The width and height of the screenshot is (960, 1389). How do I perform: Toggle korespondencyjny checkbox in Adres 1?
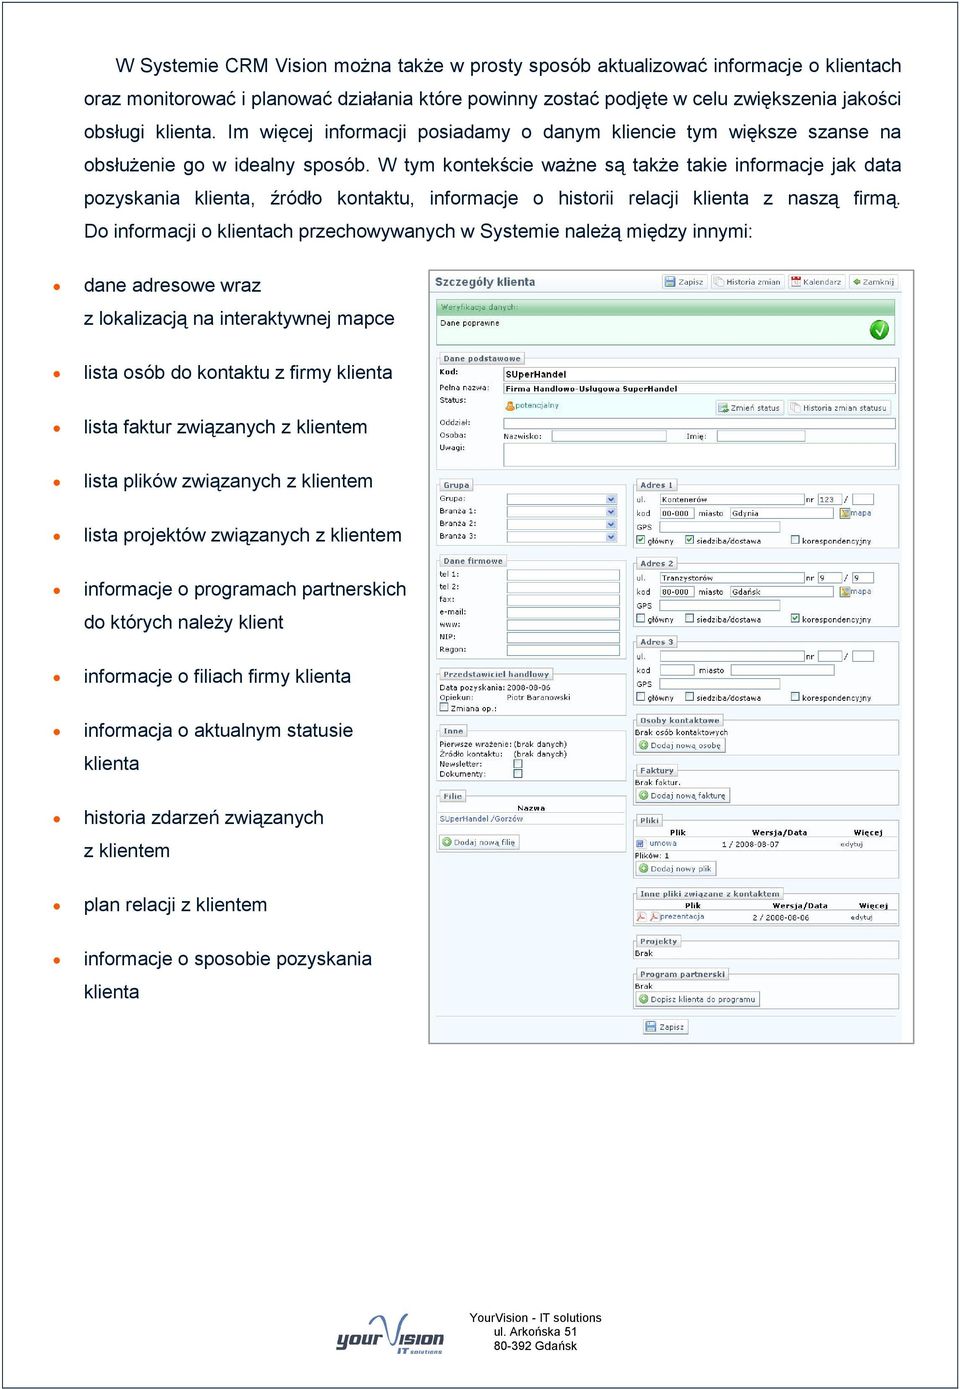(795, 540)
